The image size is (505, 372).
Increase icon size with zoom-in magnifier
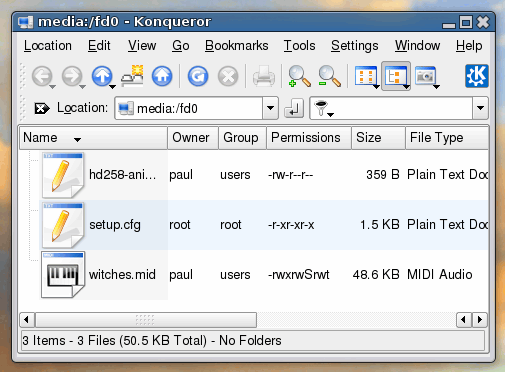pyautogui.click(x=299, y=76)
